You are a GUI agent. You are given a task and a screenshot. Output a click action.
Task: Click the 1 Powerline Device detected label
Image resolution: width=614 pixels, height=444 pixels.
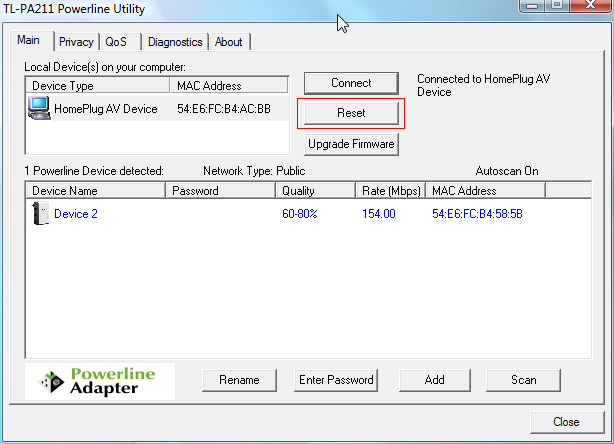click(x=94, y=171)
